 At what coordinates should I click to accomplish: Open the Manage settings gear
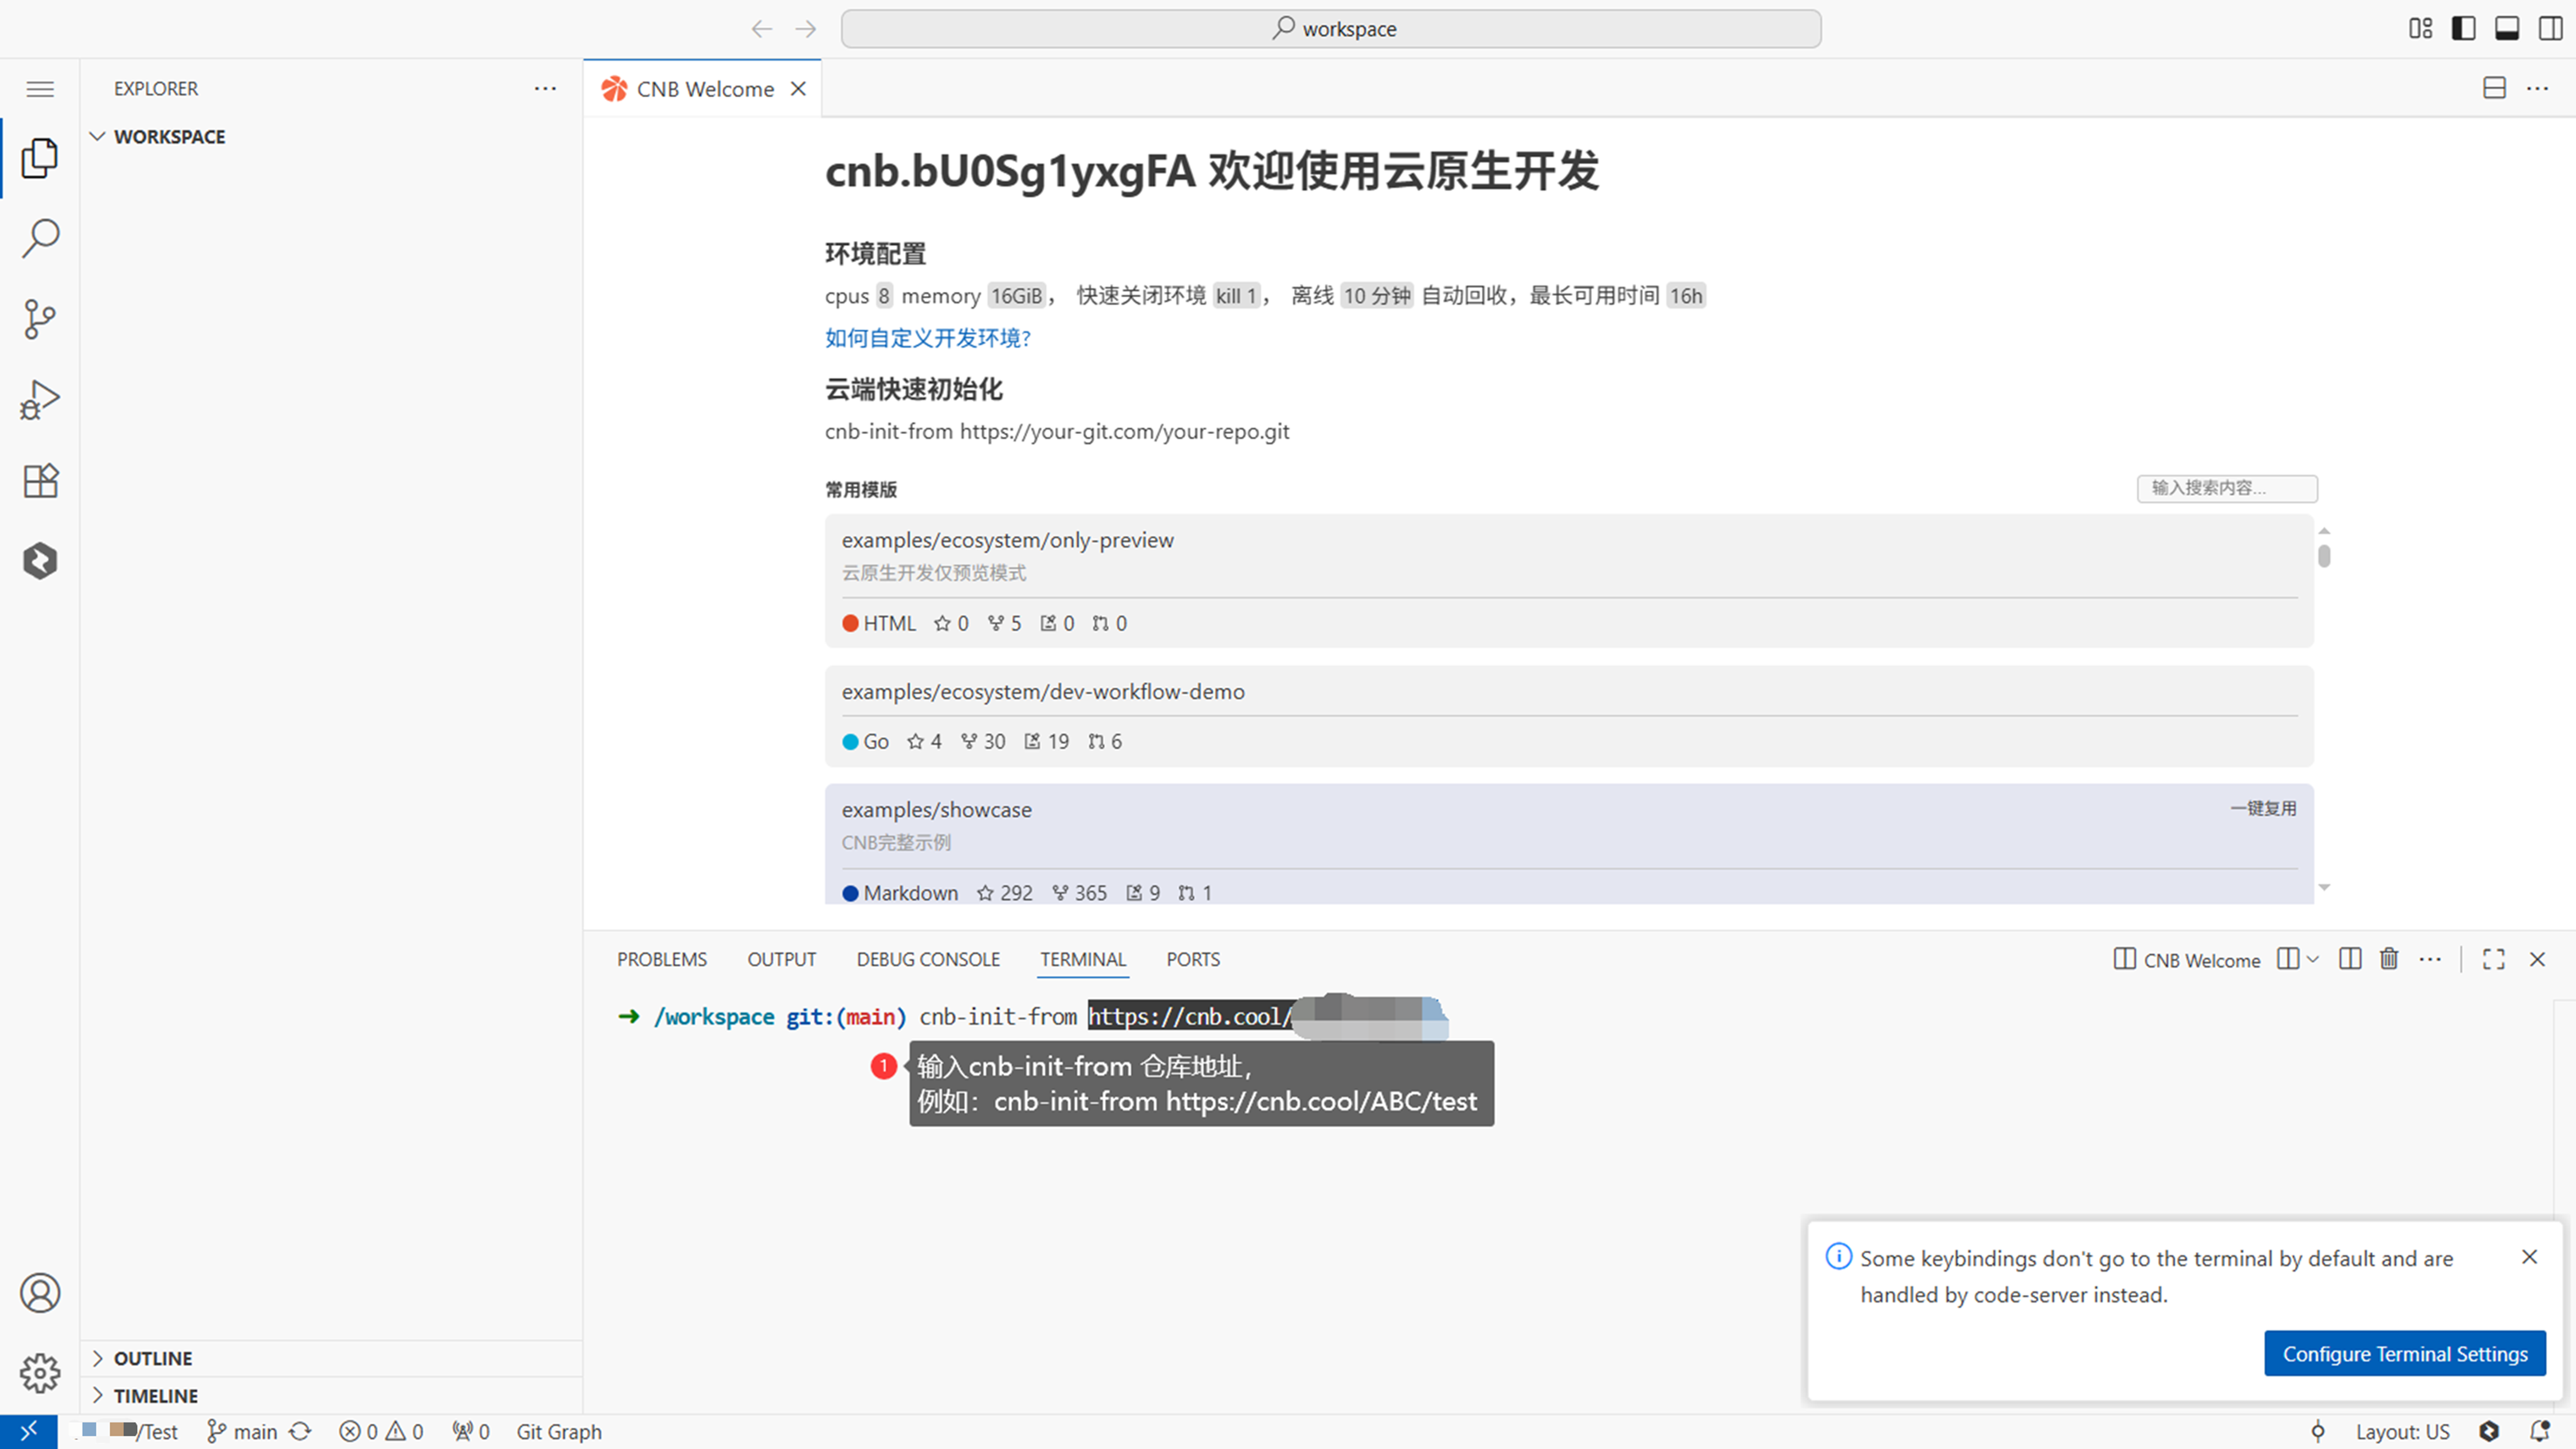(x=40, y=1373)
